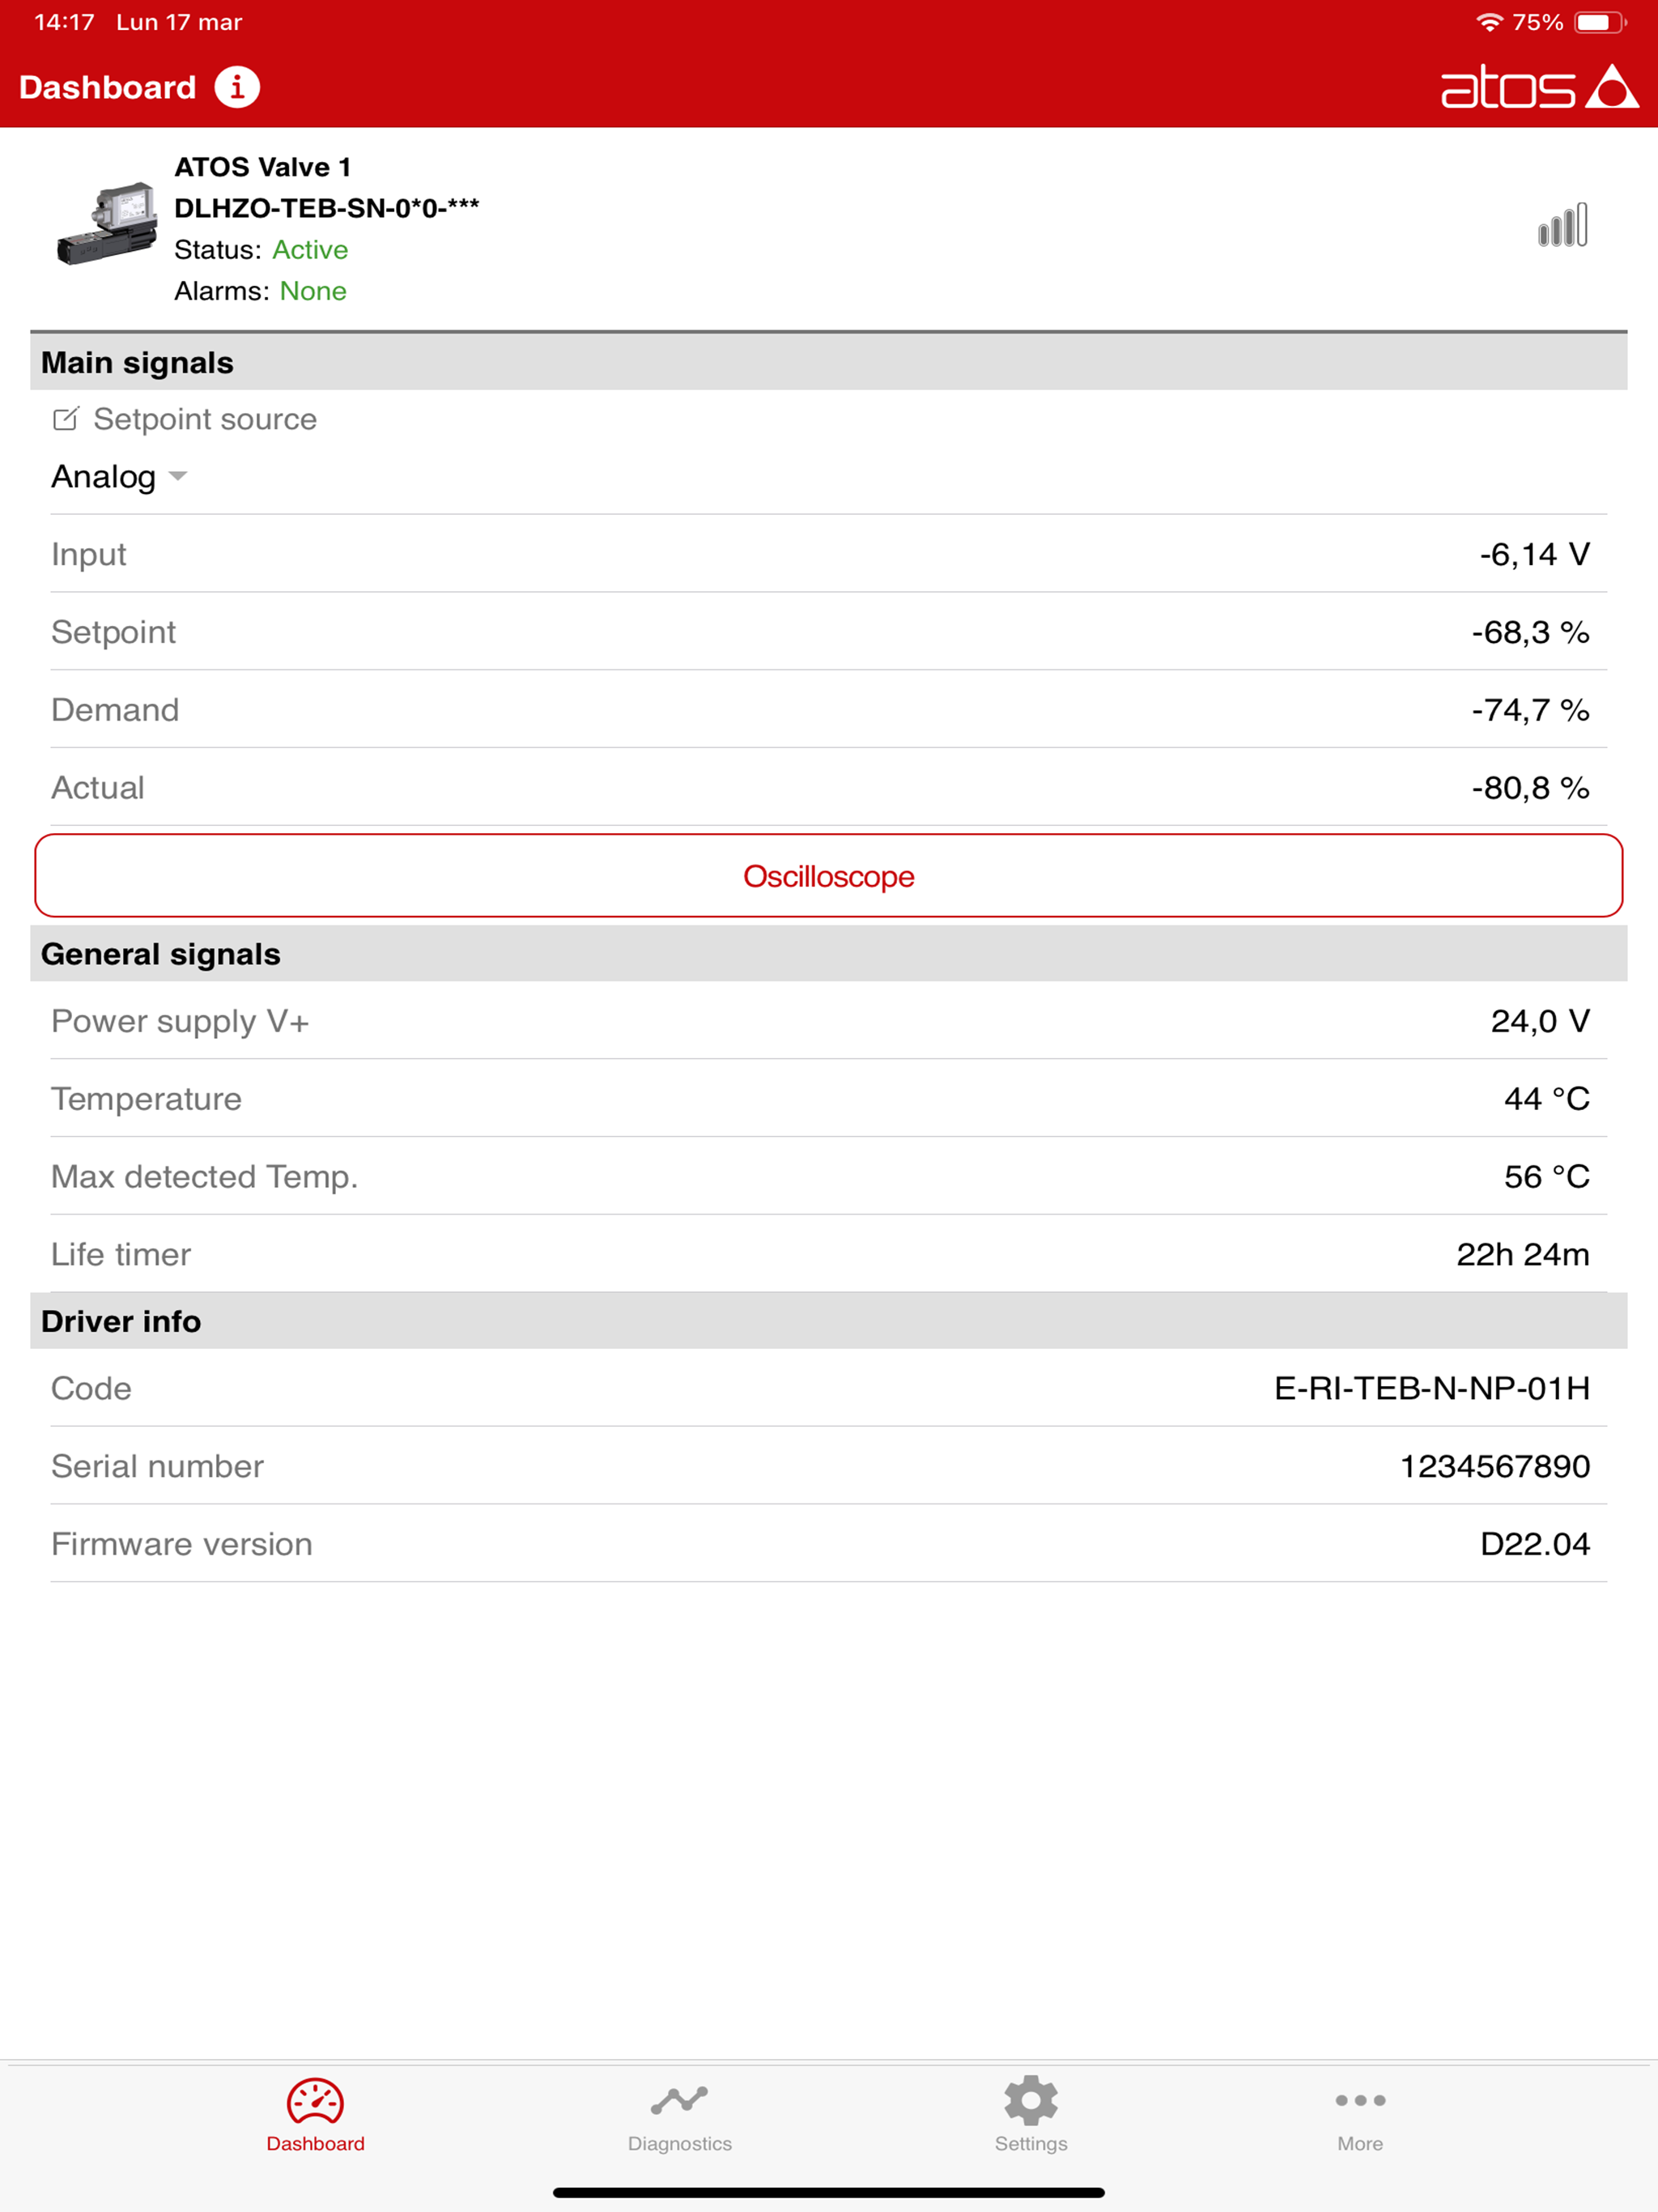Open the Oscilloscope button
This screenshot has width=1658, height=2212.
pyautogui.click(x=829, y=876)
